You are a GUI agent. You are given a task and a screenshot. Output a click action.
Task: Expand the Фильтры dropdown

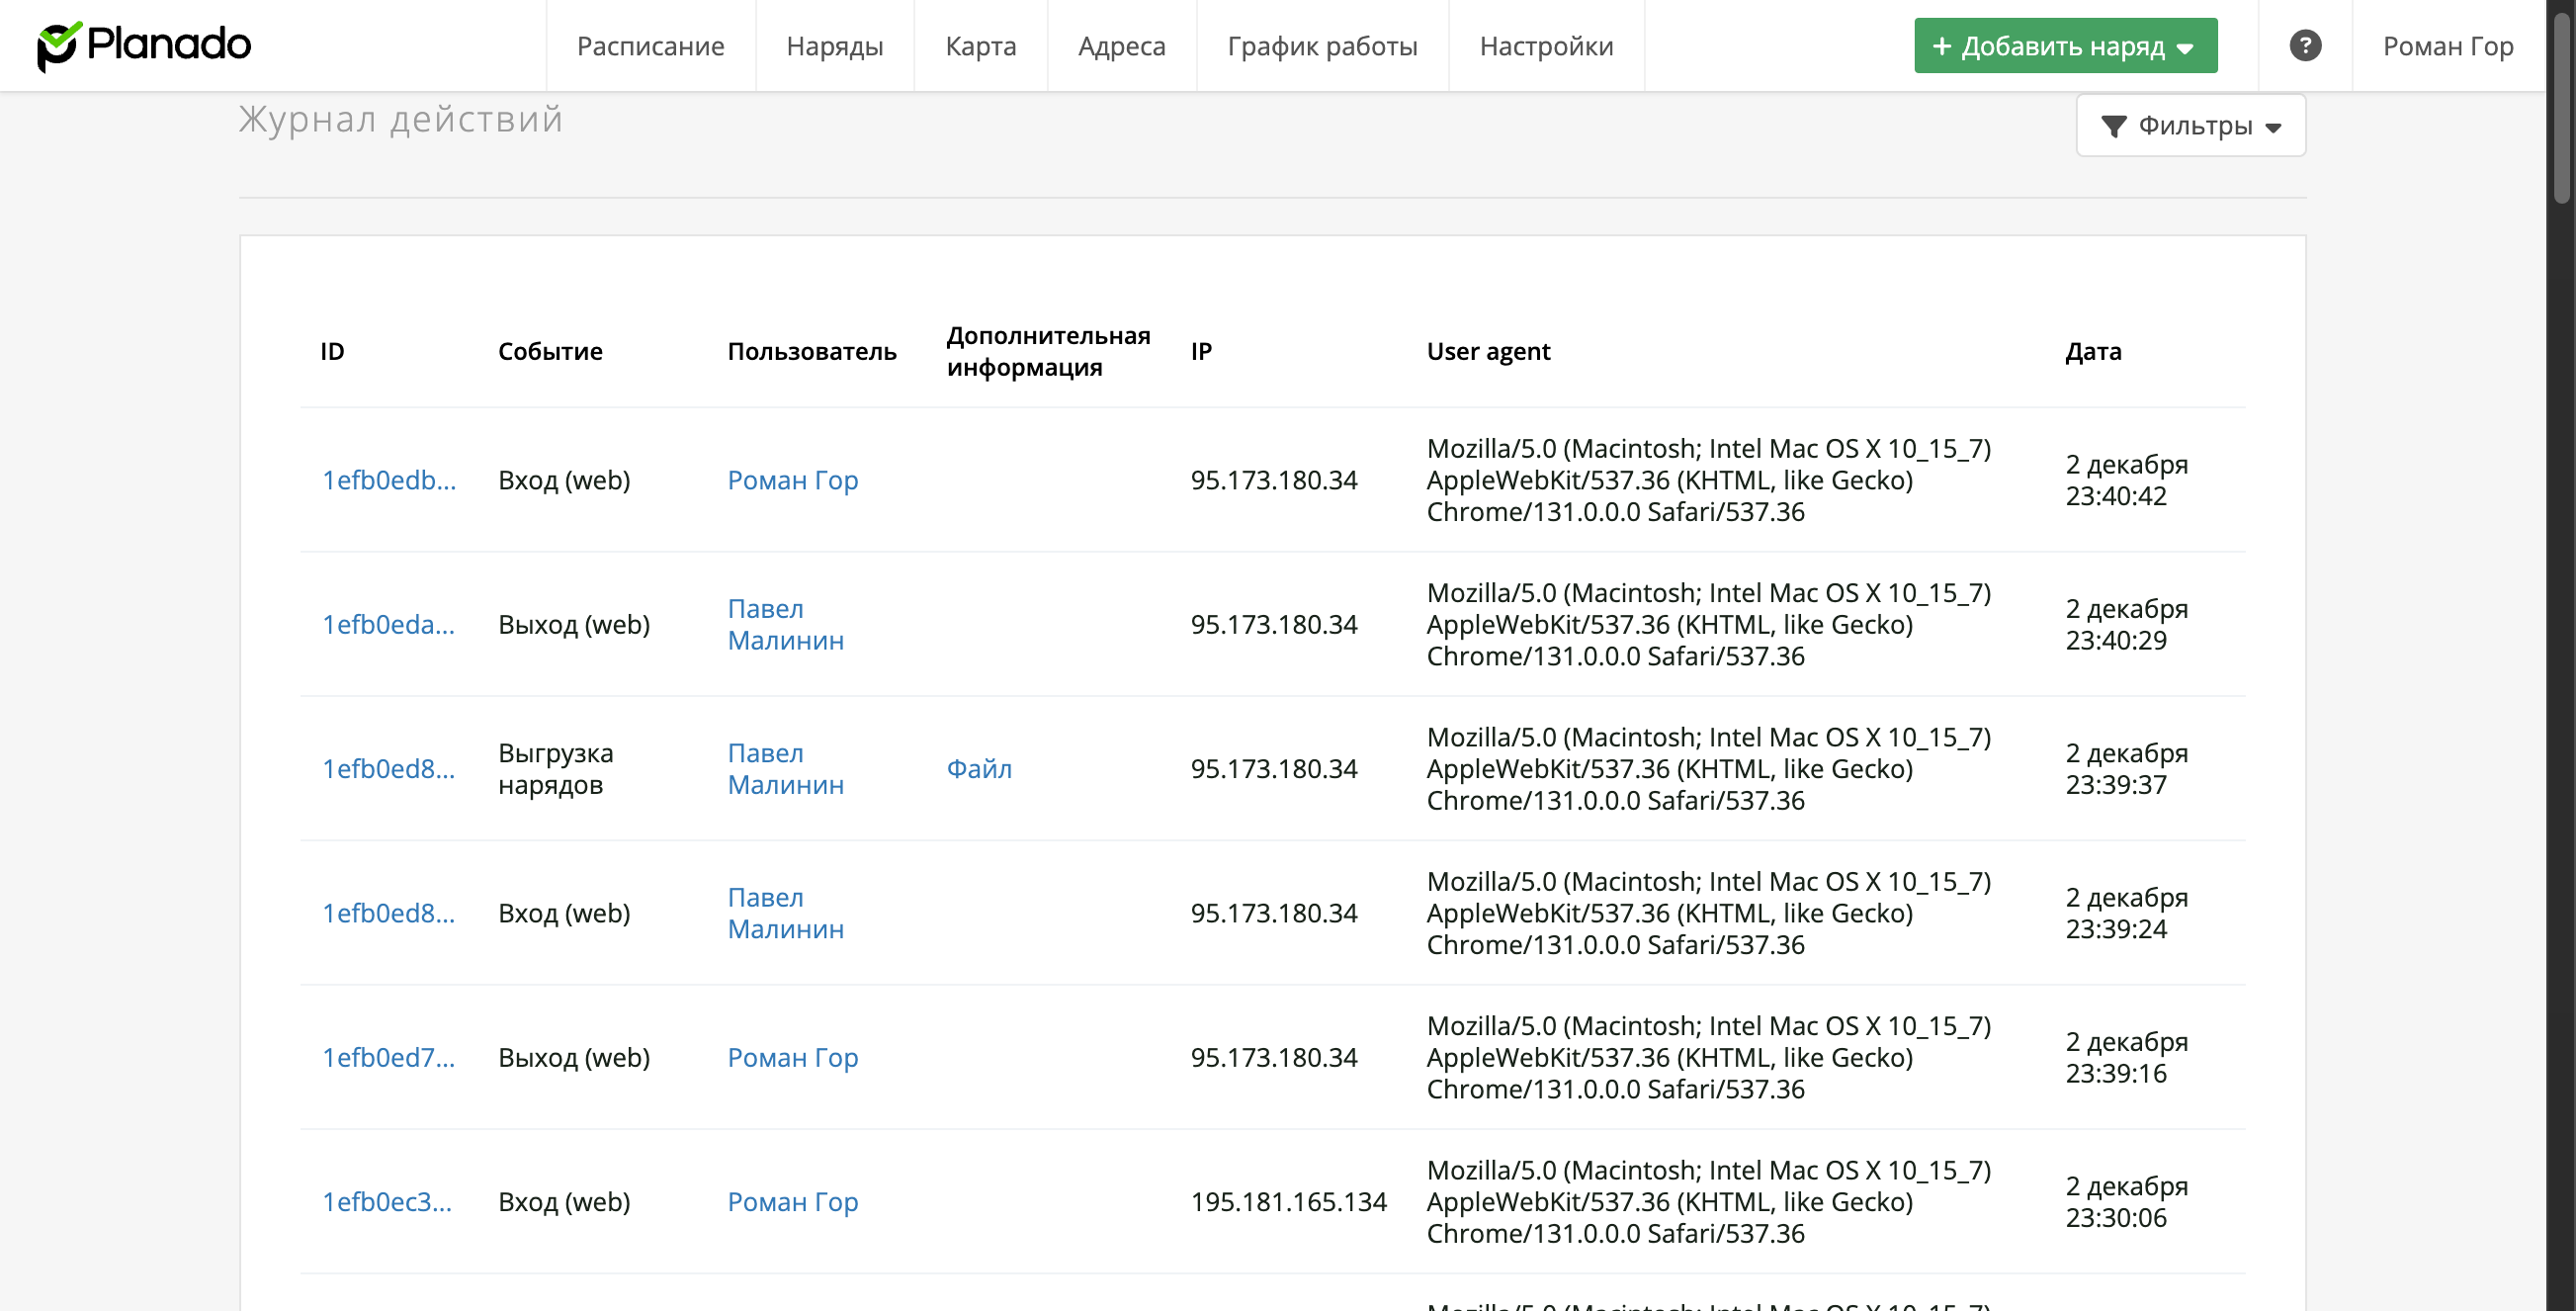point(2190,126)
